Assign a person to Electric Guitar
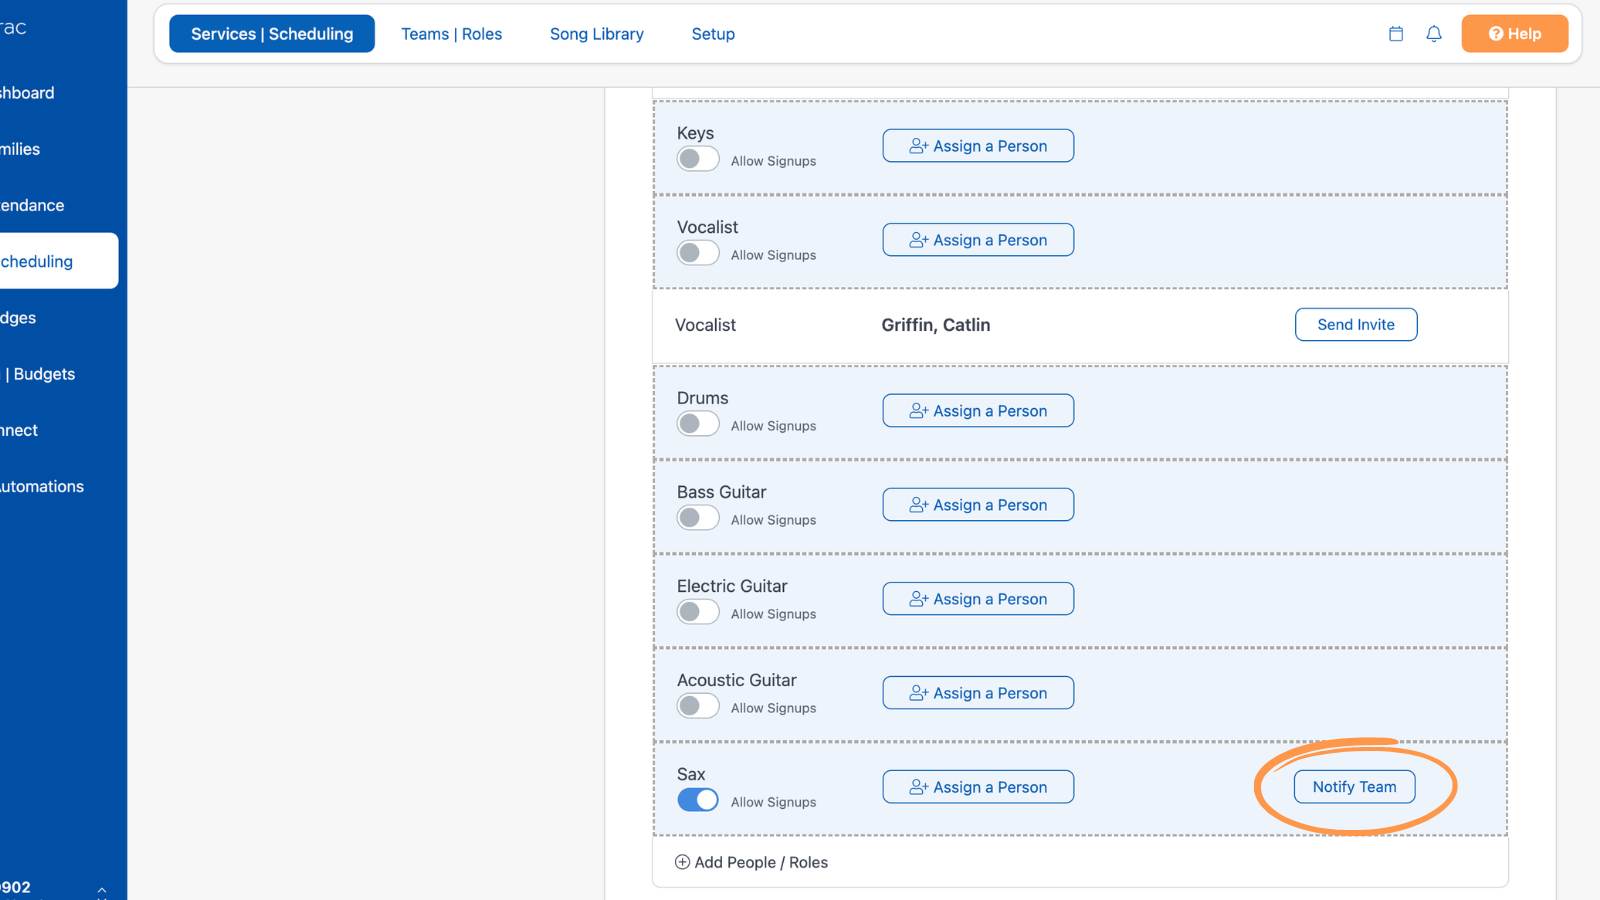This screenshot has height=900, width=1600. point(978,599)
